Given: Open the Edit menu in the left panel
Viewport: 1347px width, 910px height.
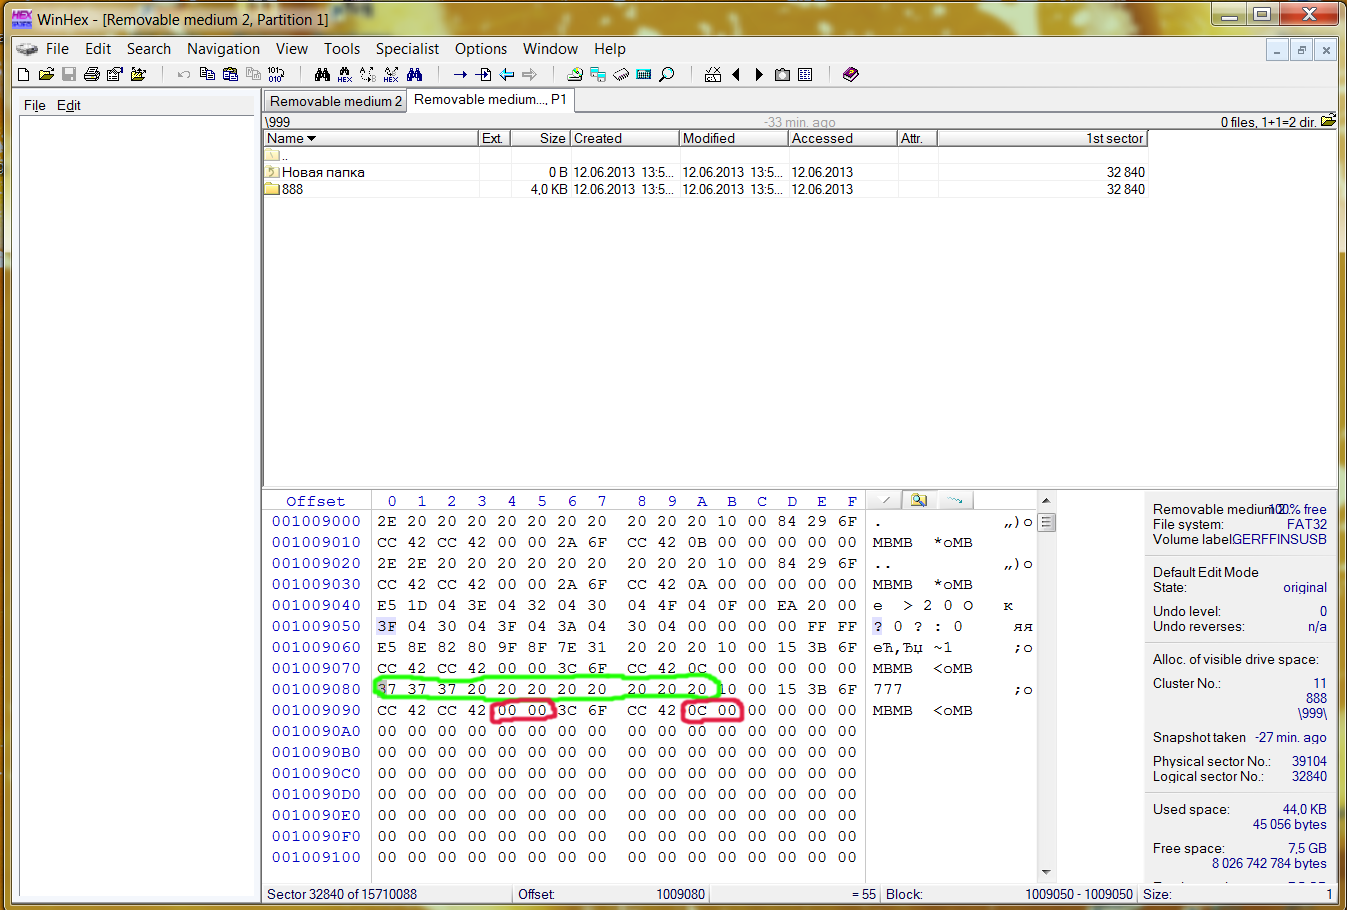Looking at the screenshot, I should (69, 105).
